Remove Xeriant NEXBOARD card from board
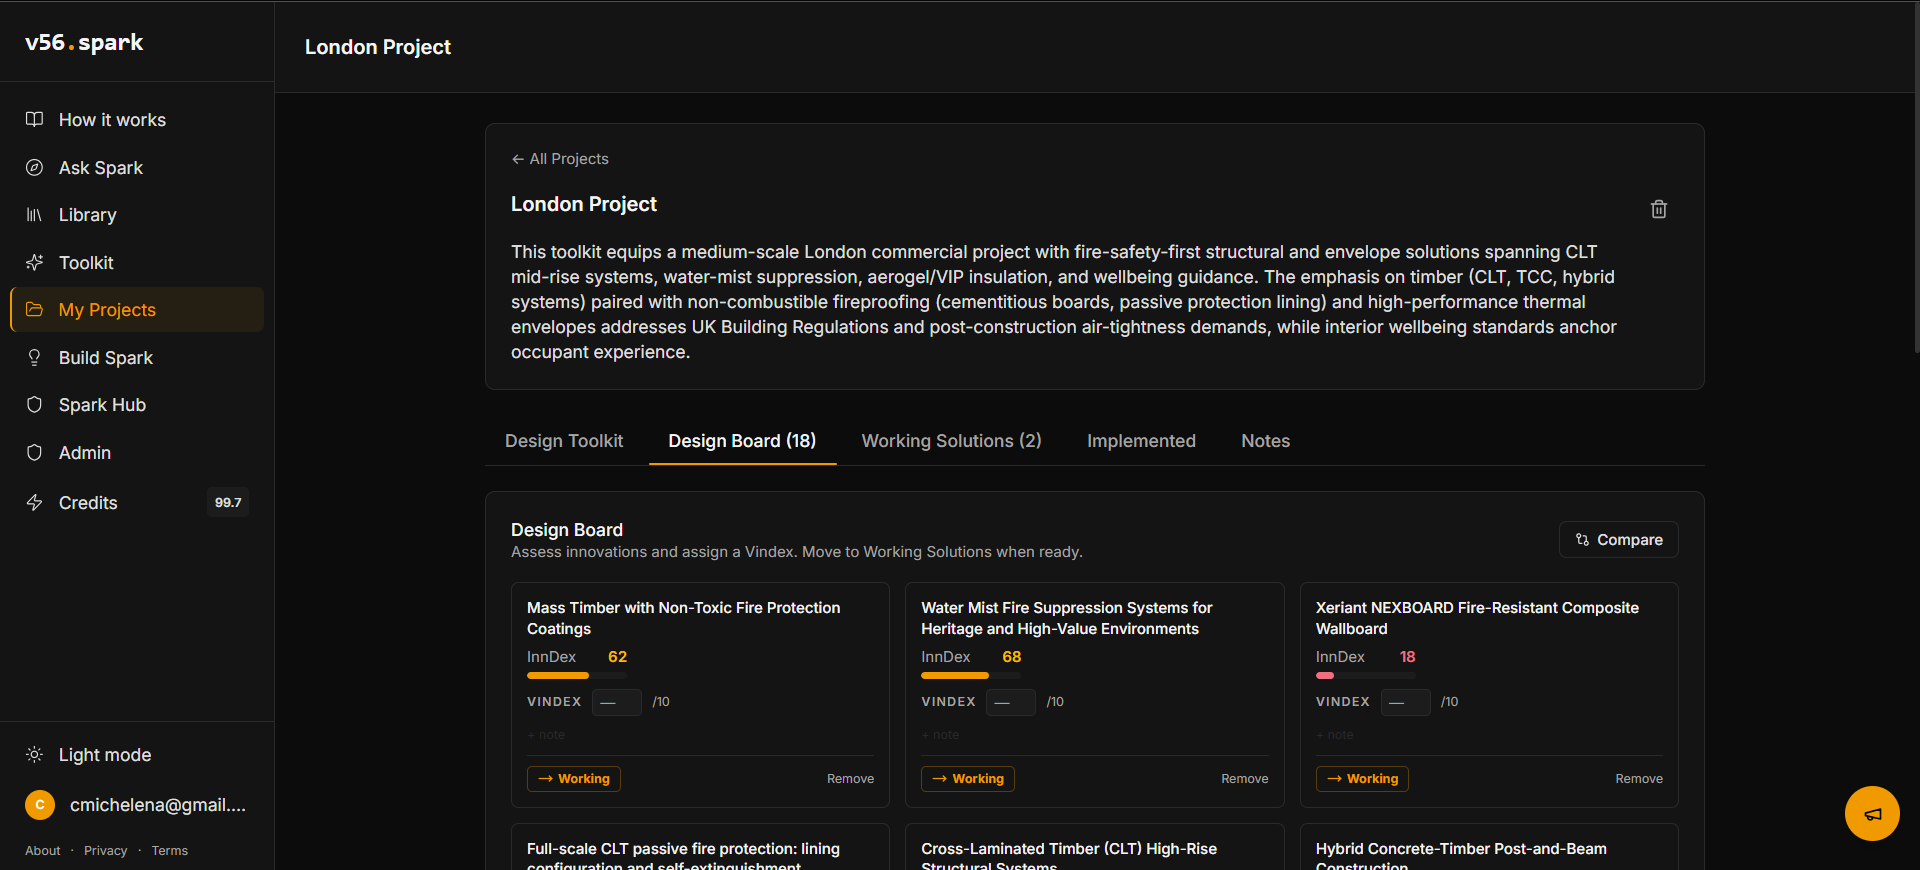 tap(1639, 779)
